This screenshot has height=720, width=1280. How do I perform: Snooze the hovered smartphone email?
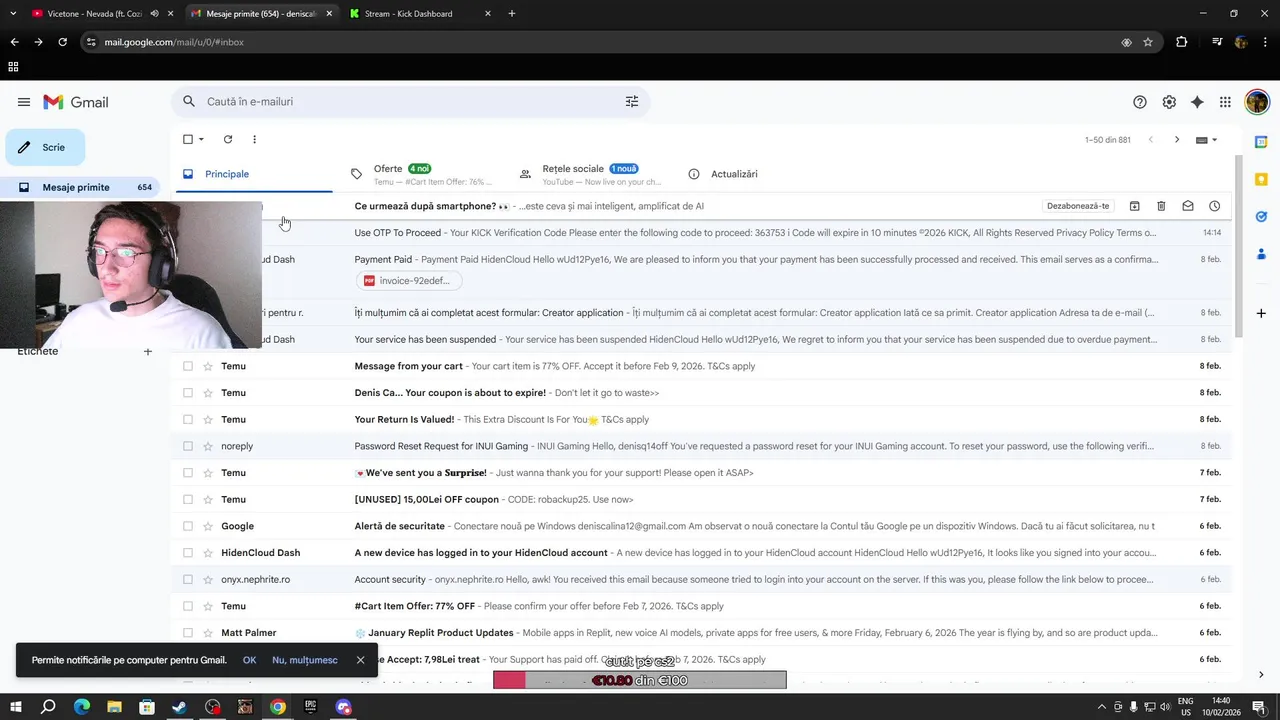tap(1214, 206)
